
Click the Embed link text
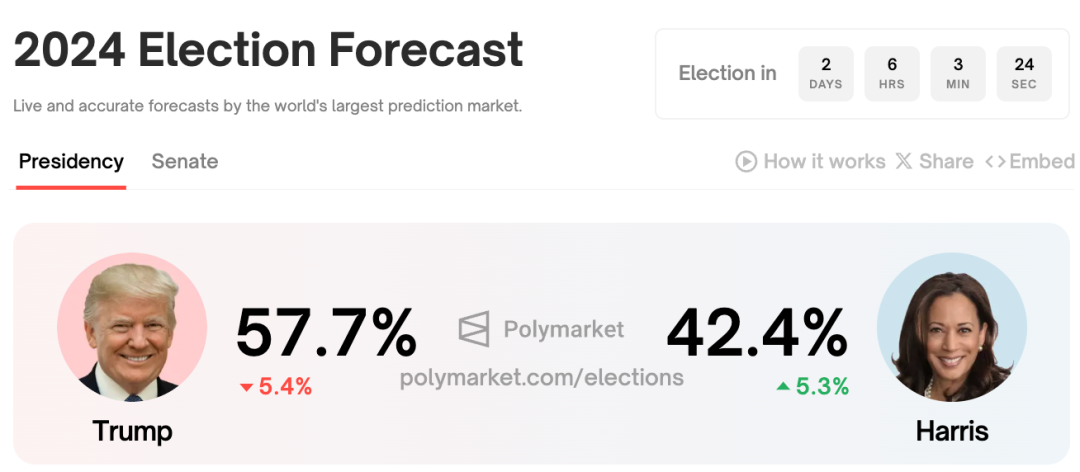(x=1042, y=161)
